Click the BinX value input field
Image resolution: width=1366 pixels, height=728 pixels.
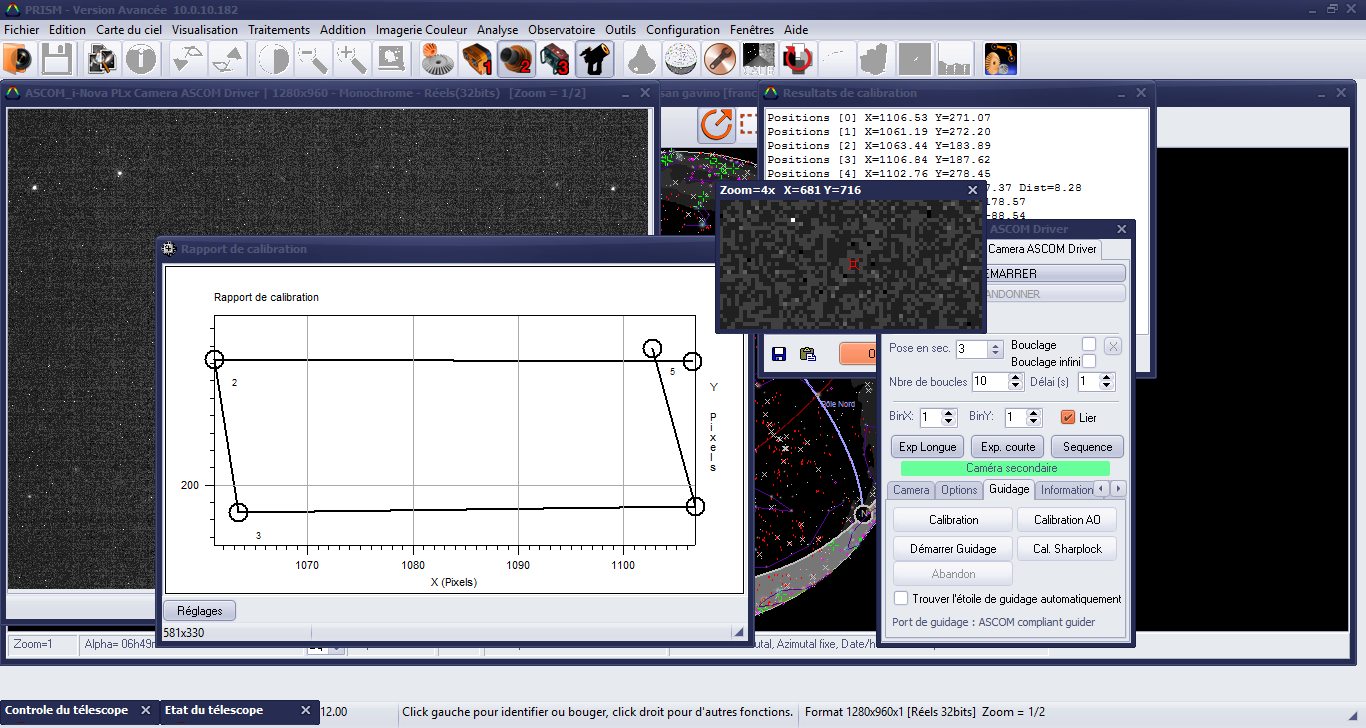click(x=931, y=417)
